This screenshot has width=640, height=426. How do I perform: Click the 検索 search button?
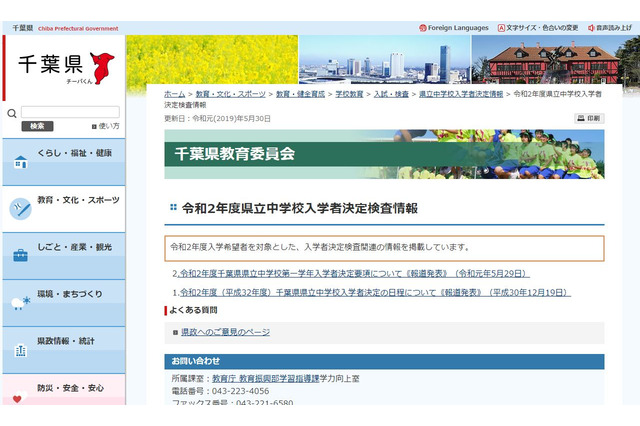point(37,126)
